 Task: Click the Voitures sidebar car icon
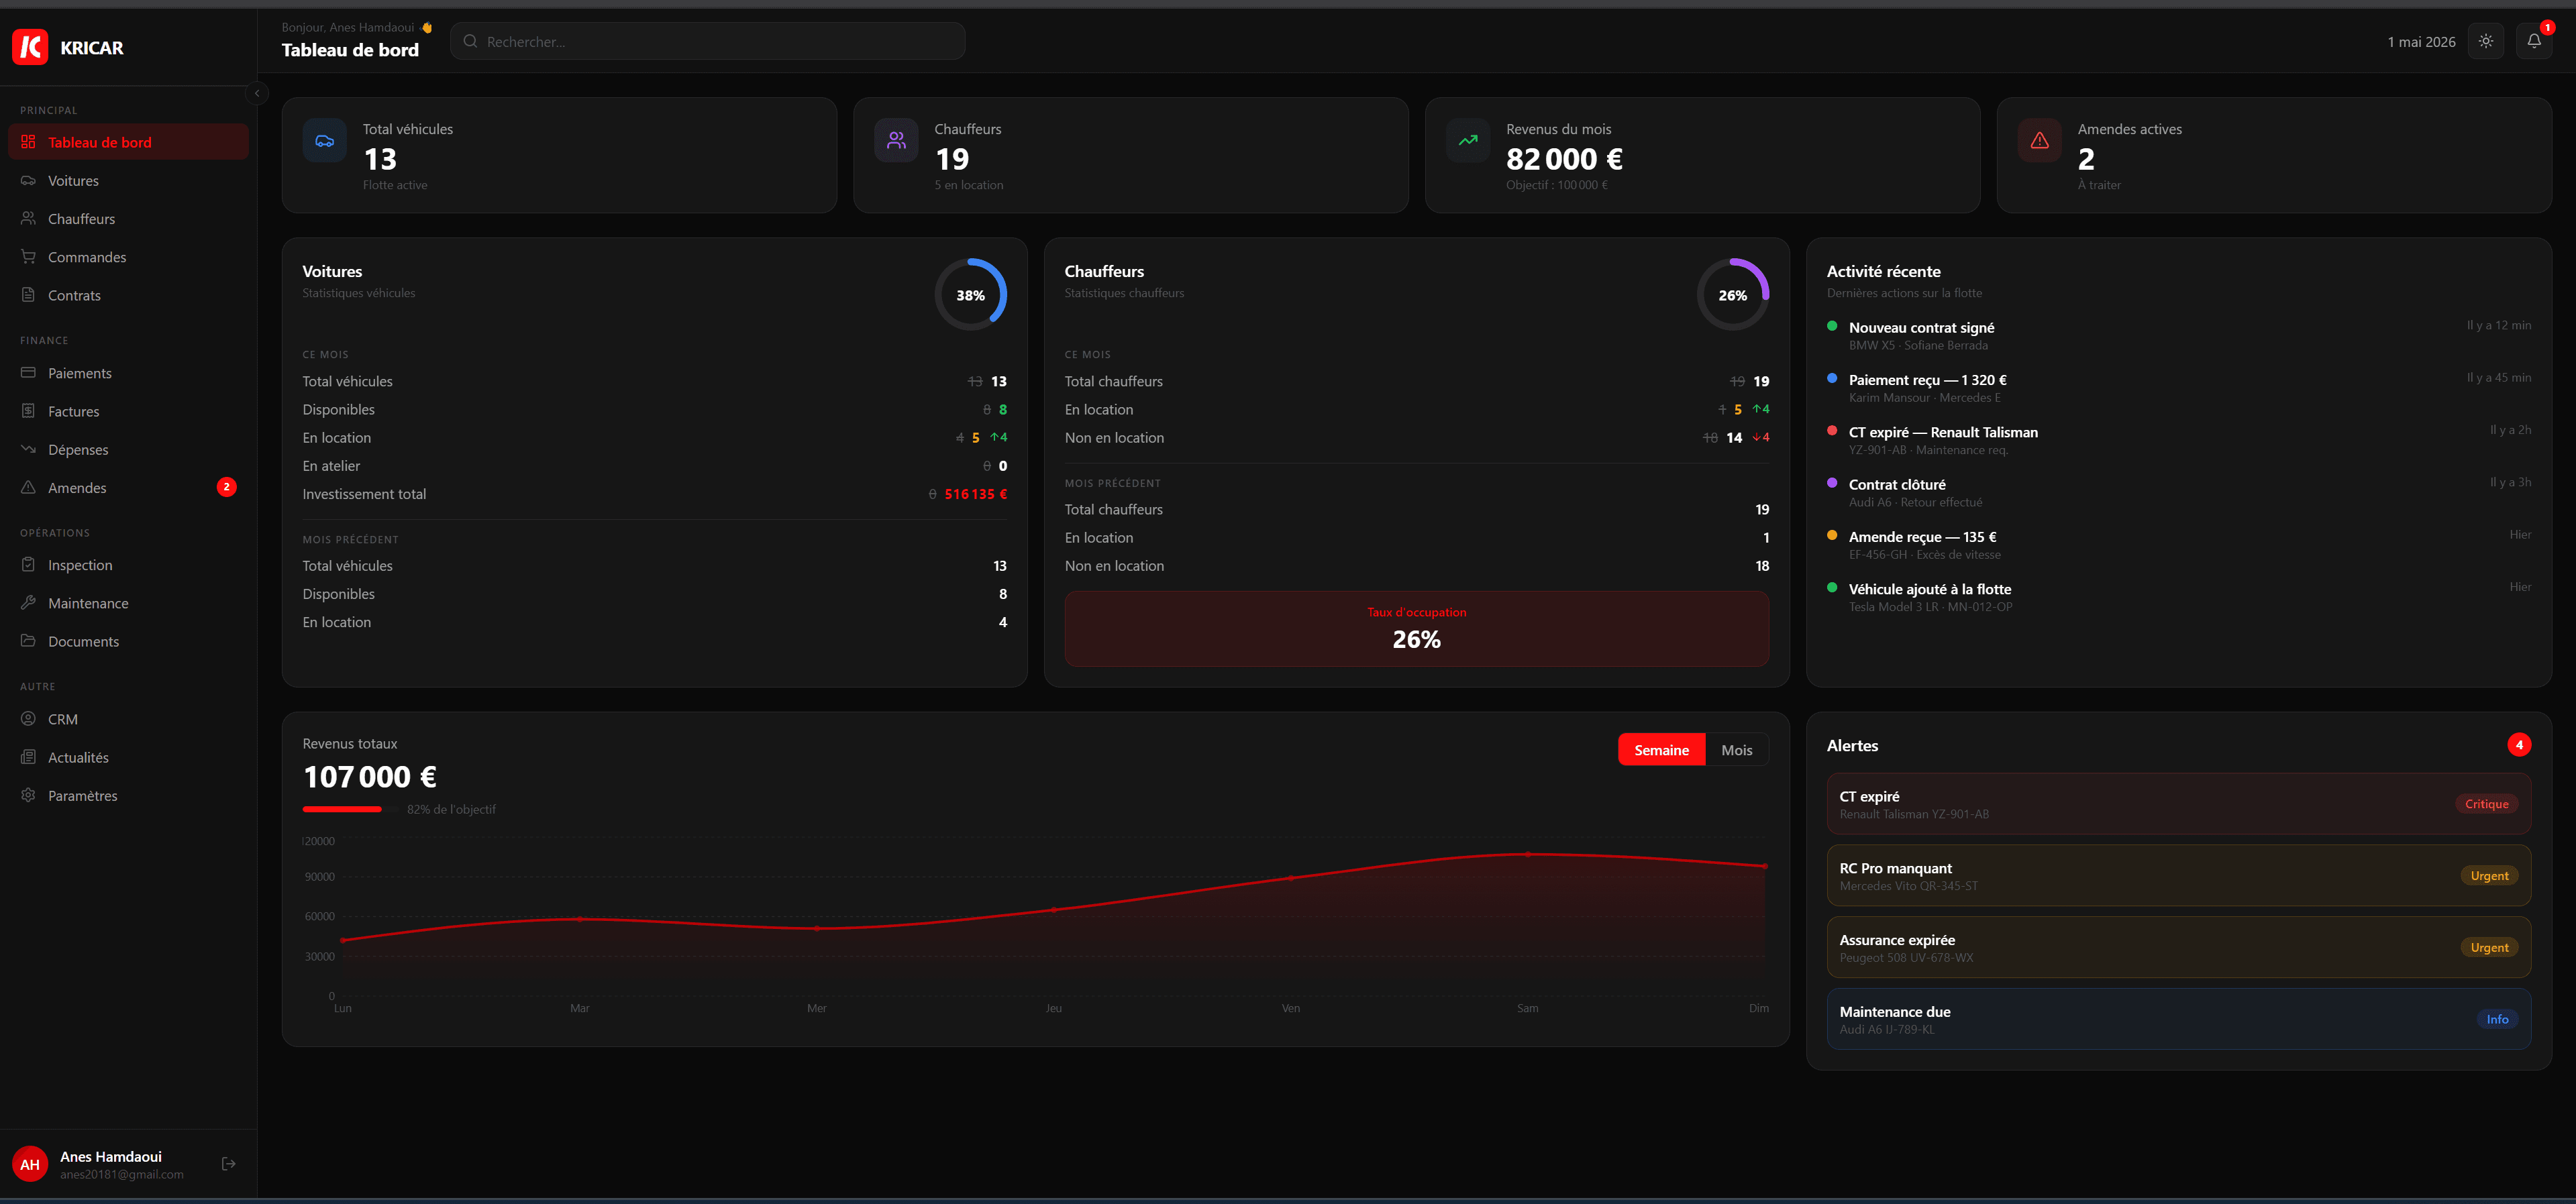coord(28,181)
